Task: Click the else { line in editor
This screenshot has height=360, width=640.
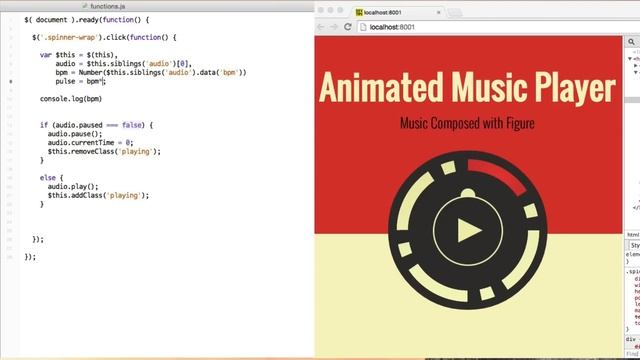Action: click(x=51, y=178)
